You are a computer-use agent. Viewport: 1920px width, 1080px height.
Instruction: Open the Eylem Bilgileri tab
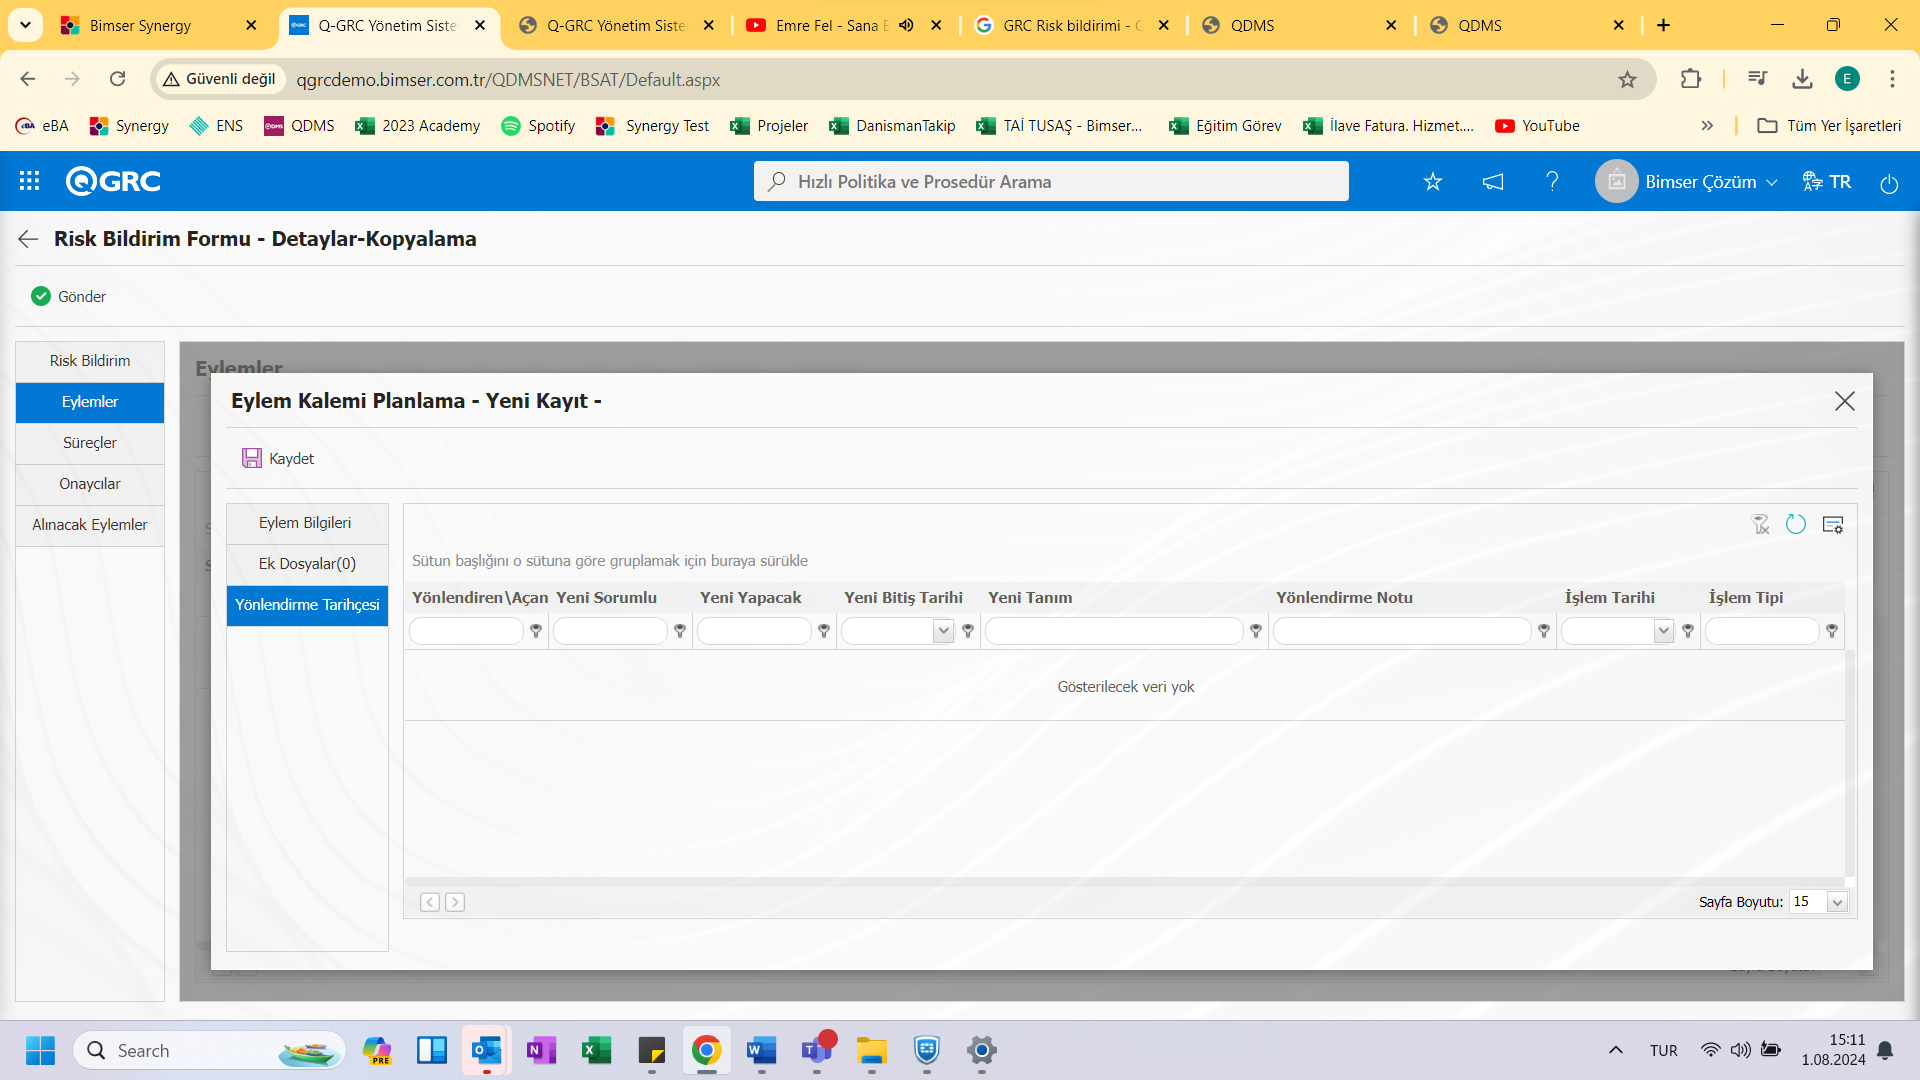(x=305, y=521)
